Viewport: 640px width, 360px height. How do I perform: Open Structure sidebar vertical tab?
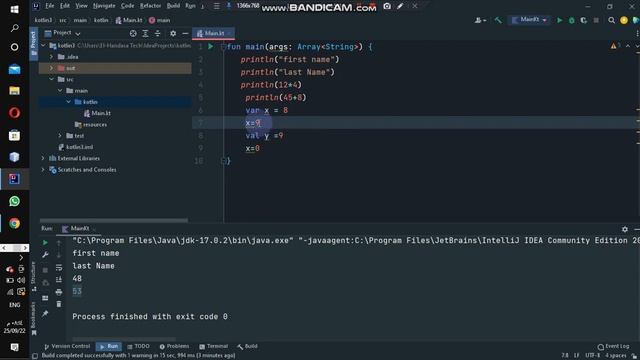[33, 276]
